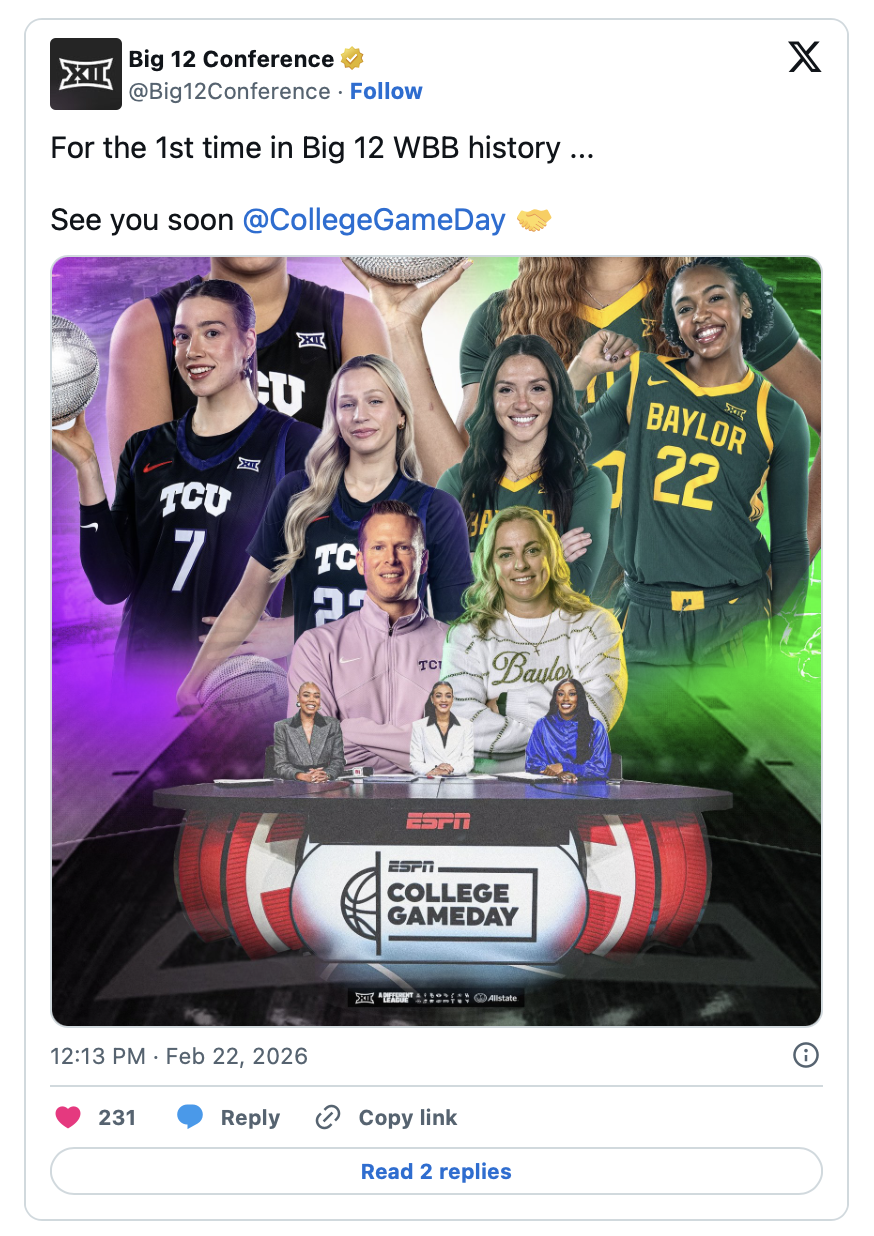Click the Copy link text
The image size is (874, 1236).
(x=408, y=1118)
